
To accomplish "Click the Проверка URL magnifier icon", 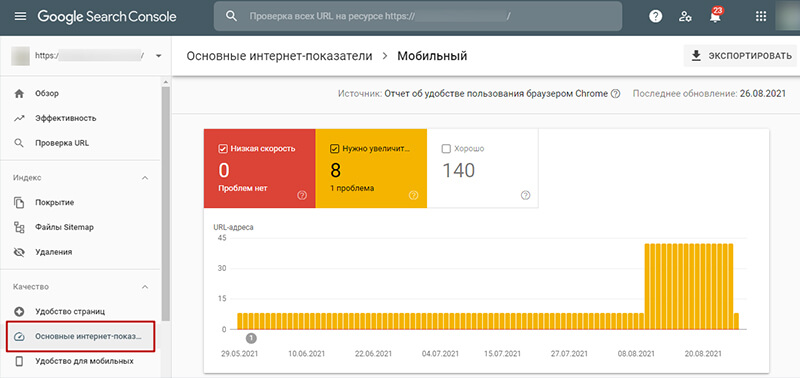I will coord(19,143).
